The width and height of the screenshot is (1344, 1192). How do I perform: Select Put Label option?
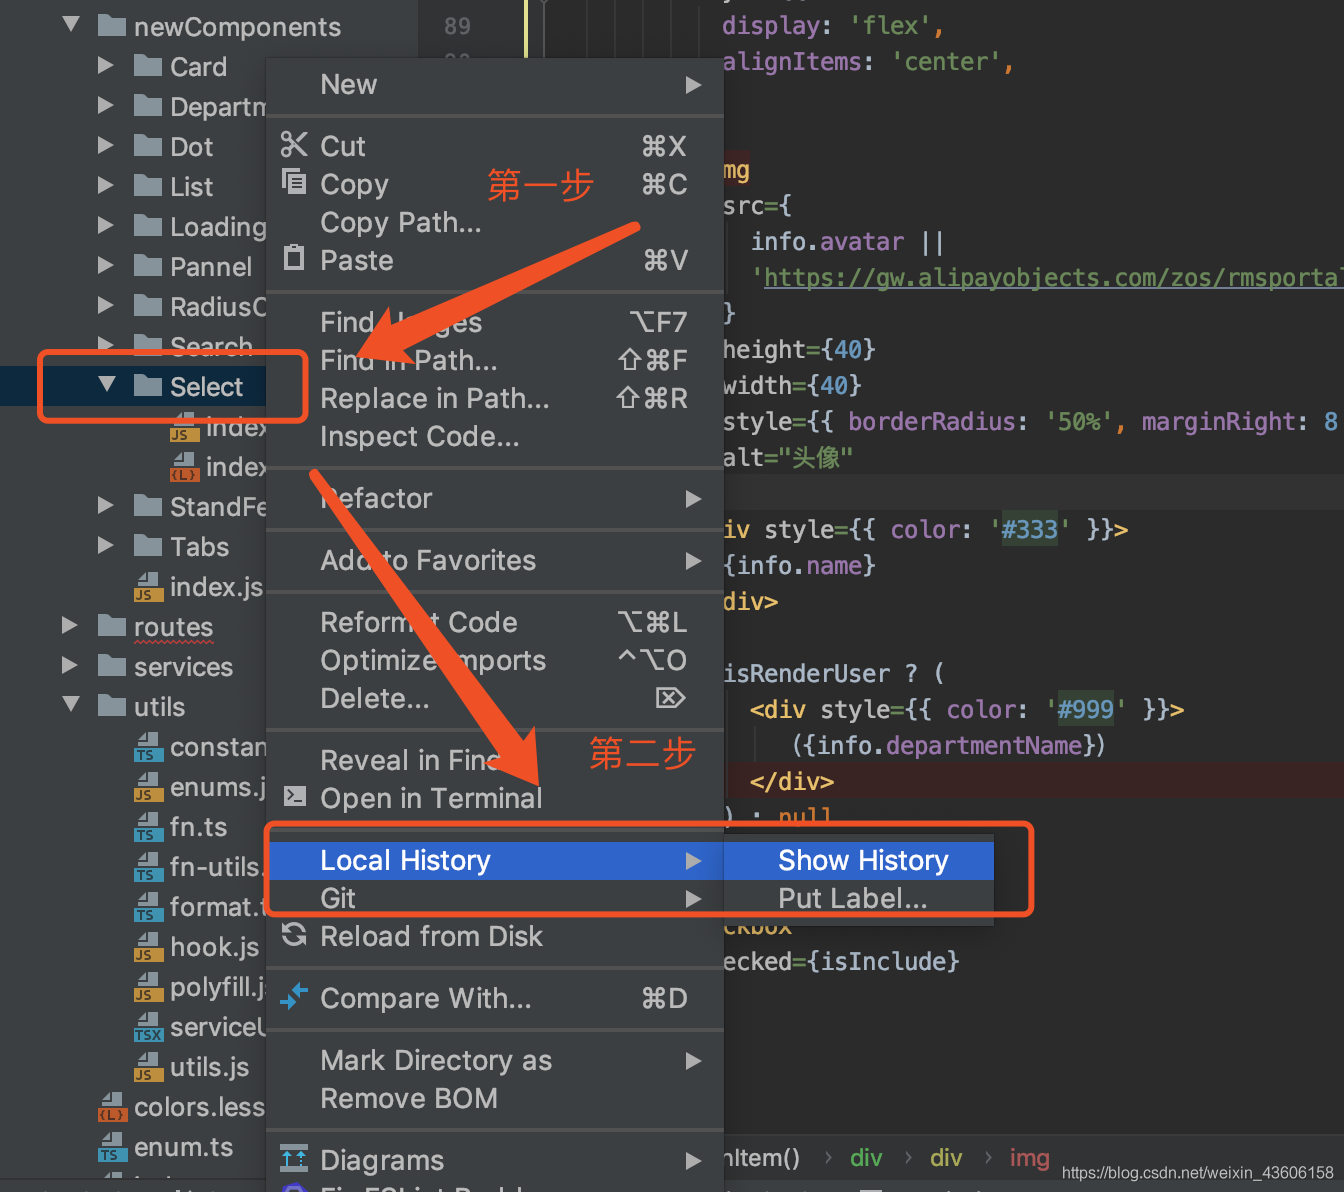[x=852, y=898]
